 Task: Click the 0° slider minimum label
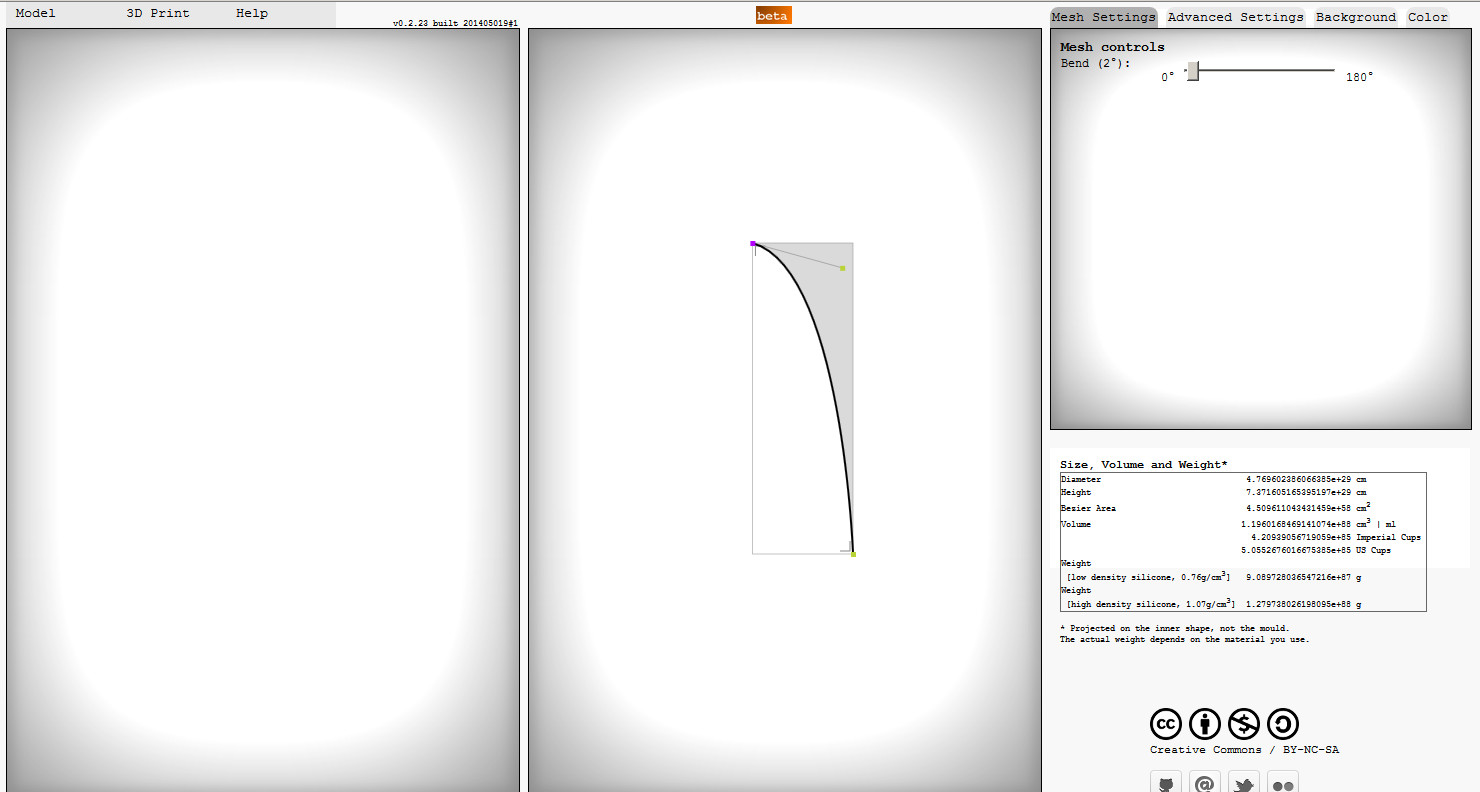tap(1168, 77)
